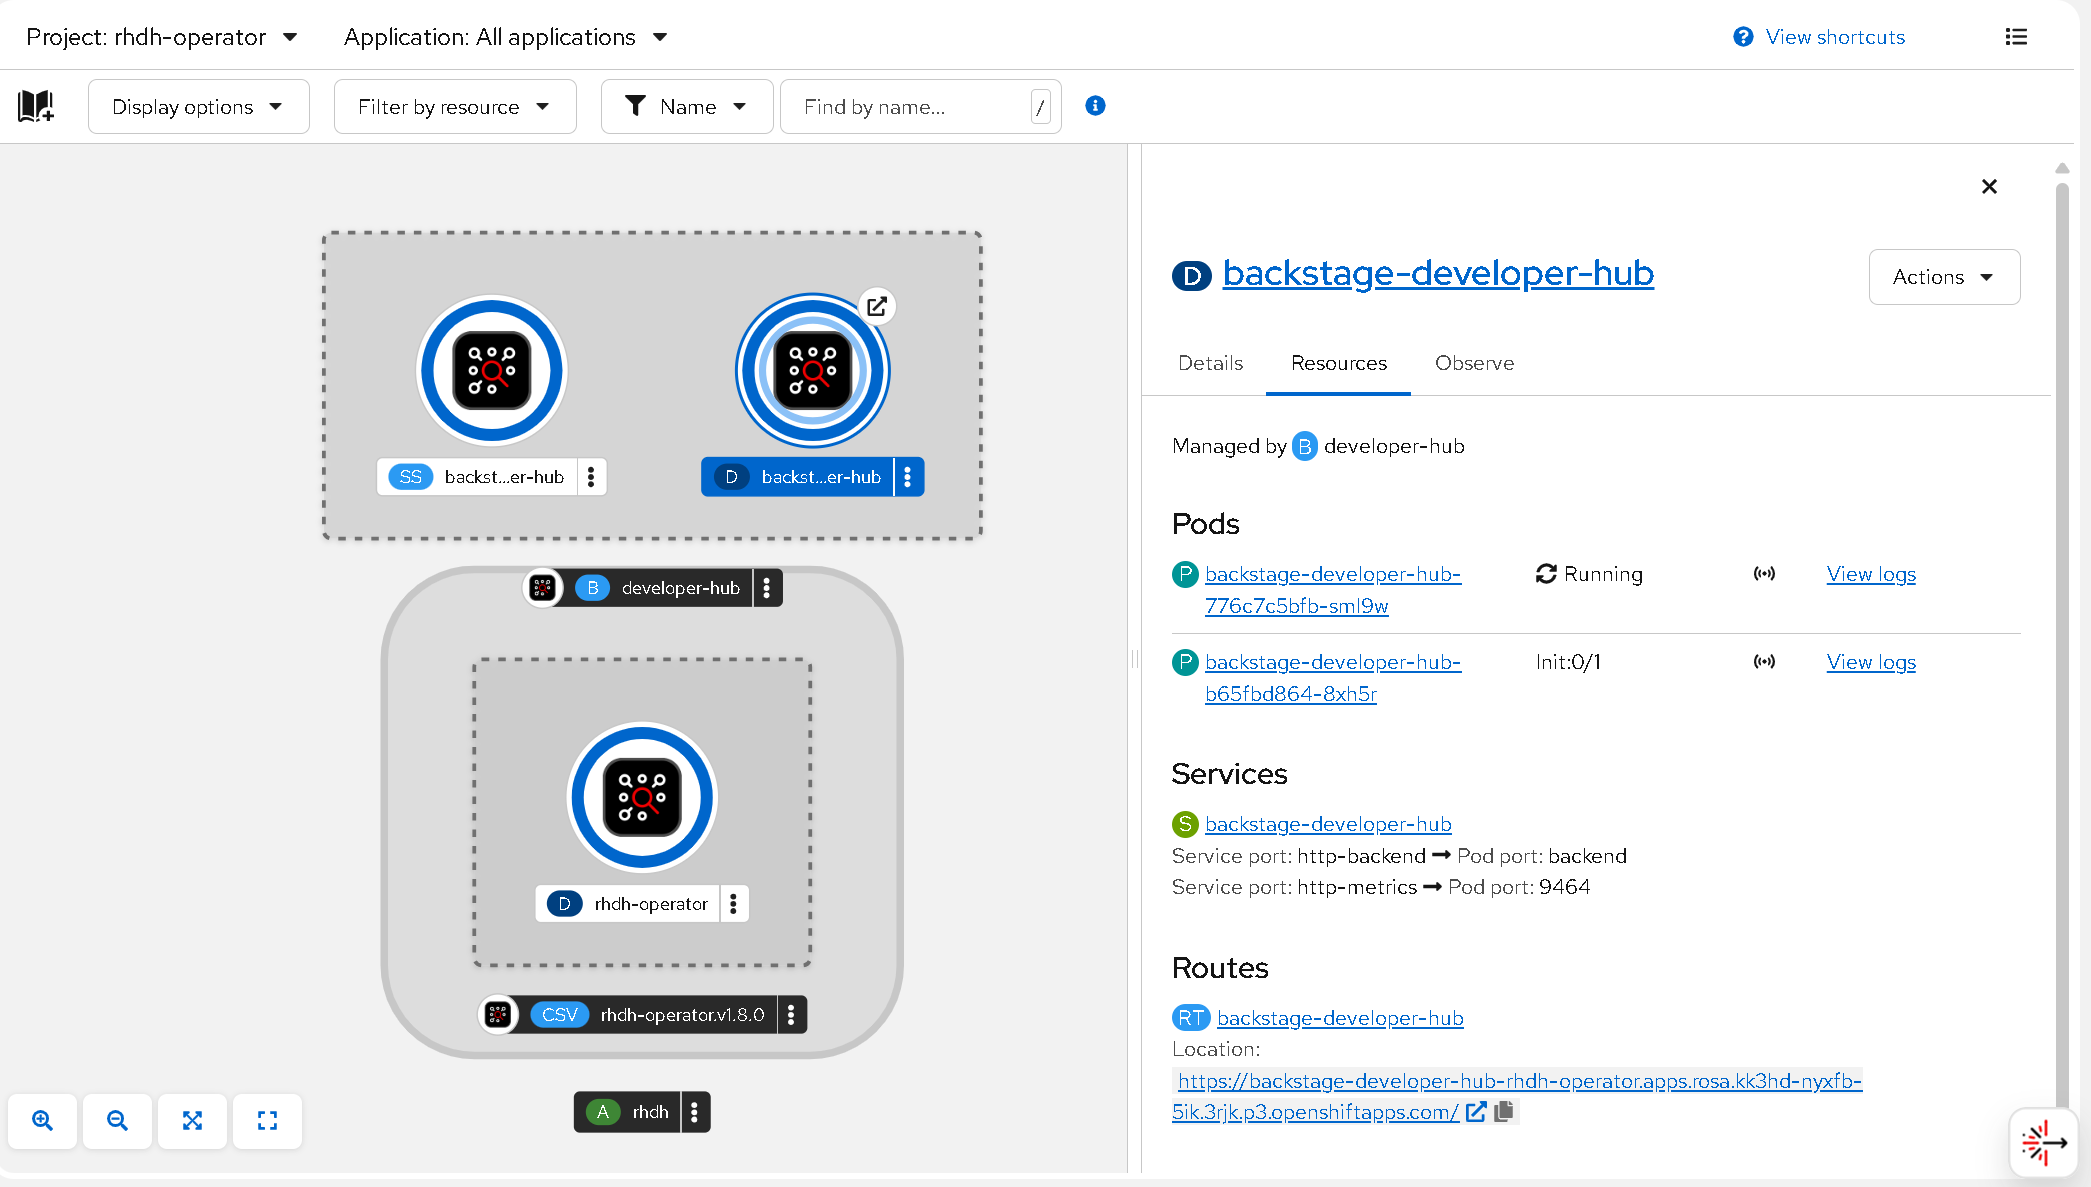Image resolution: width=2091 pixels, height=1187 pixels.
Task: View logs for the Running pod
Action: point(1870,574)
